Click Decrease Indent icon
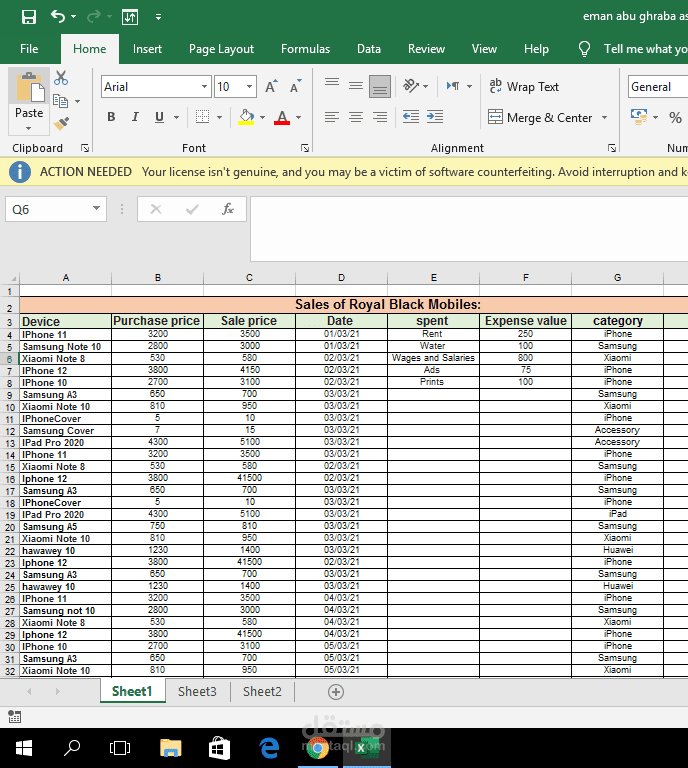 tap(411, 117)
